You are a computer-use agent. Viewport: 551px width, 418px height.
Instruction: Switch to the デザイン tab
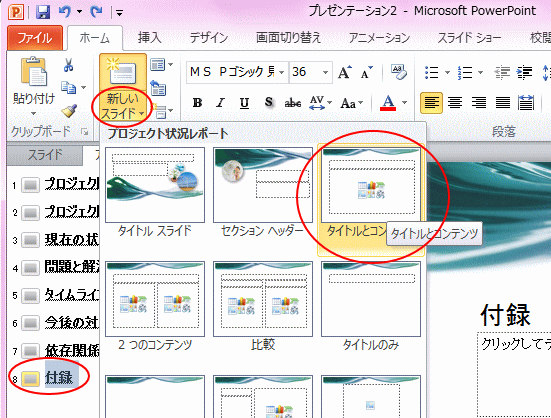point(209,38)
